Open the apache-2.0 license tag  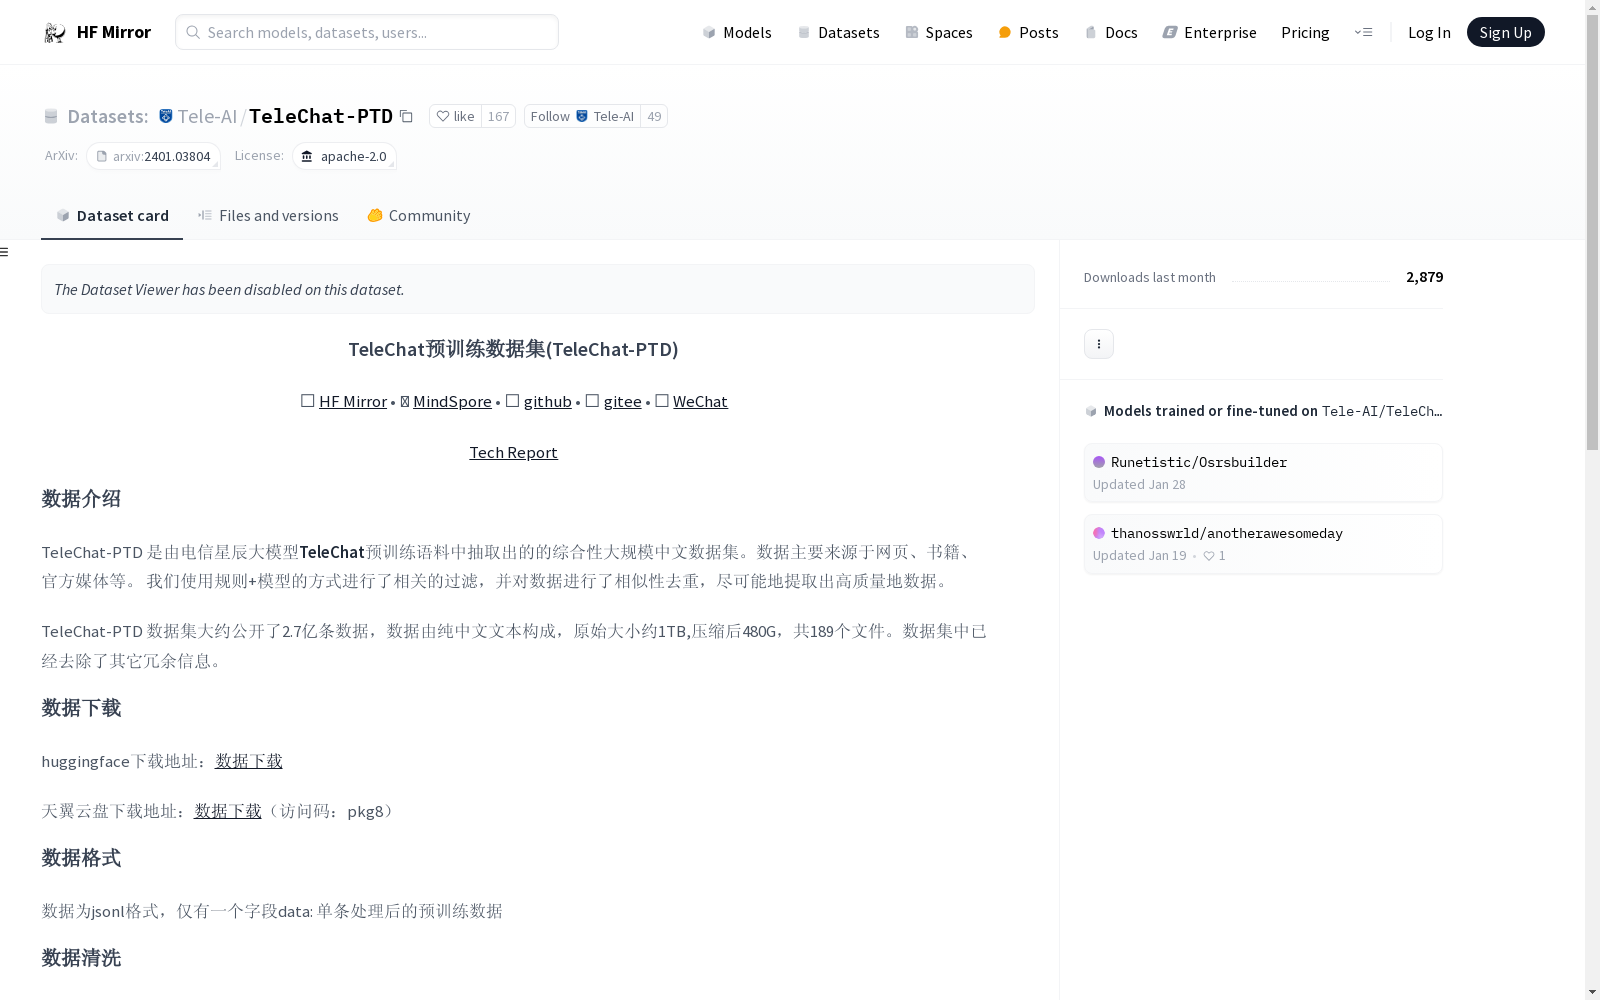[344, 157]
